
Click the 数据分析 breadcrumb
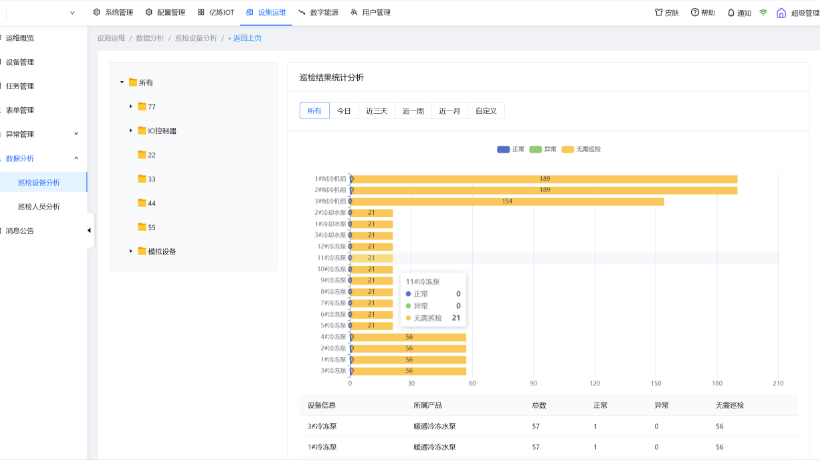click(150, 38)
